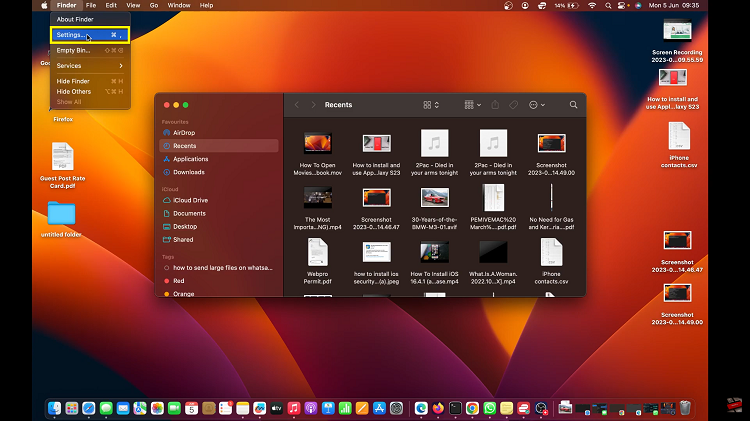Open the Group By dropdown in toolbar
750x421 pixels.
pyautogui.click(x=473, y=105)
